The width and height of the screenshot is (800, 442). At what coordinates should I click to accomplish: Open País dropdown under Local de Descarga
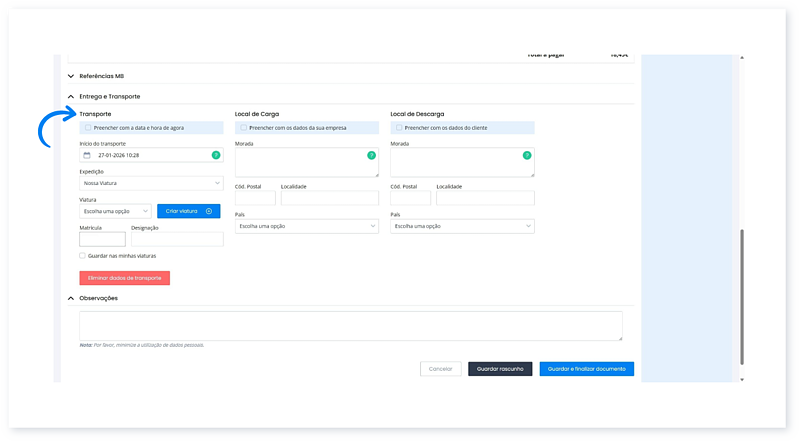[462, 226]
